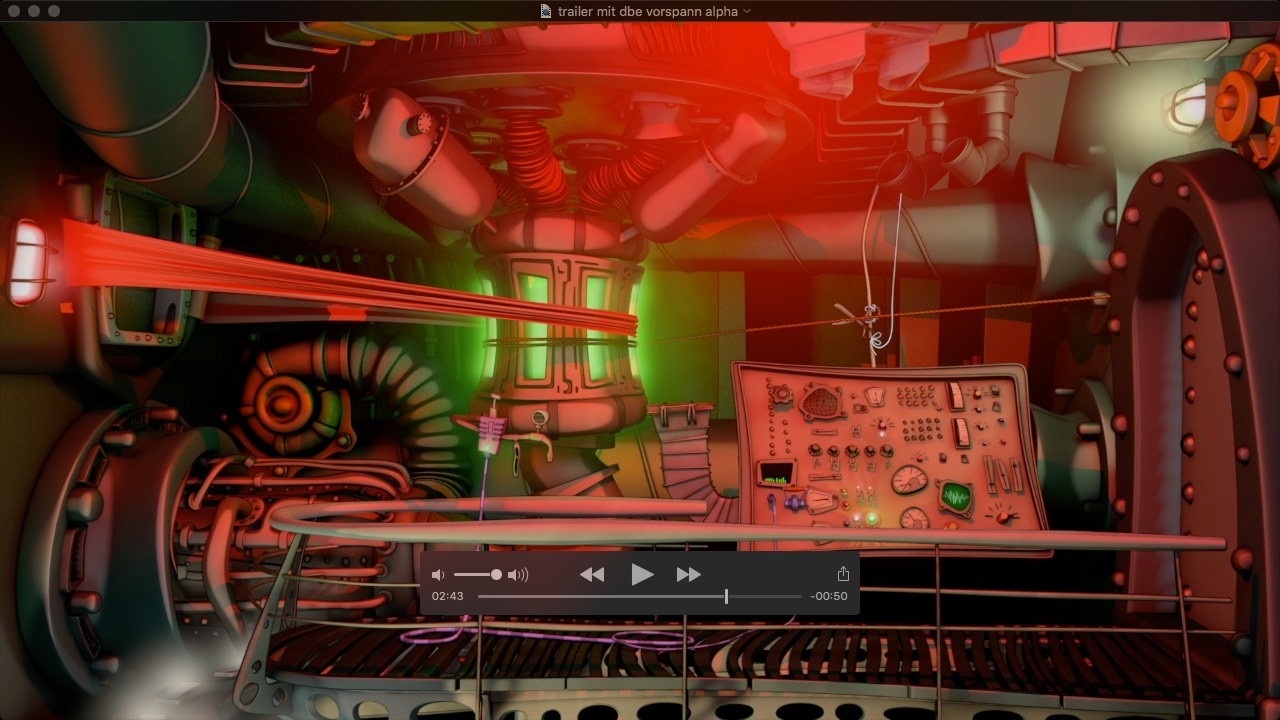Open the Share menu icon
Viewport: 1280px width, 720px height.
point(843,574)
